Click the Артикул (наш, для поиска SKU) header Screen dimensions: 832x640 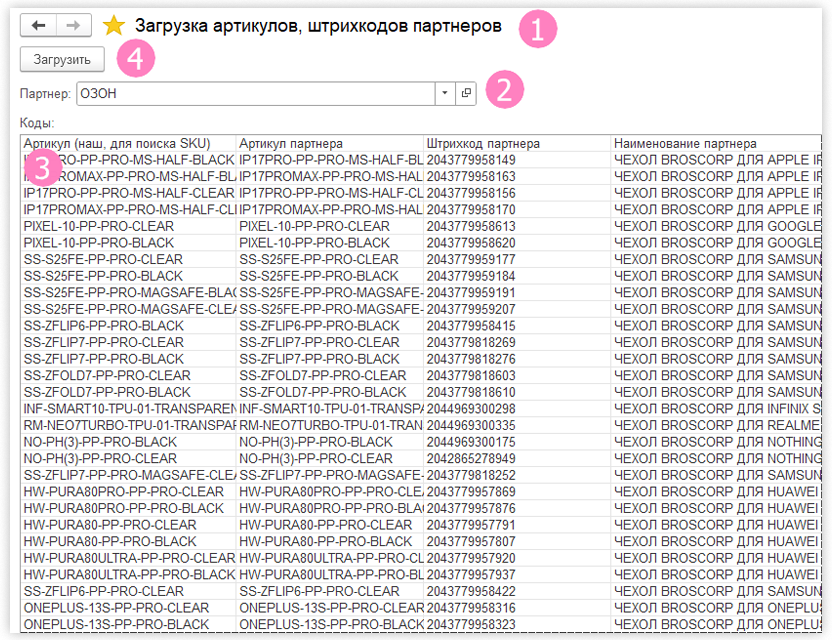128,144
